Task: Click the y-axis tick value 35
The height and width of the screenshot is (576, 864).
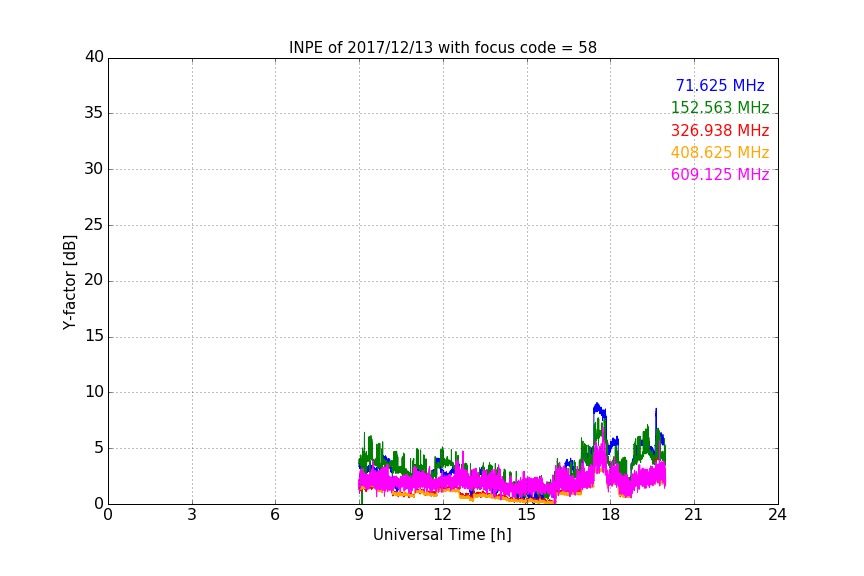Action: tap(94, 113)
